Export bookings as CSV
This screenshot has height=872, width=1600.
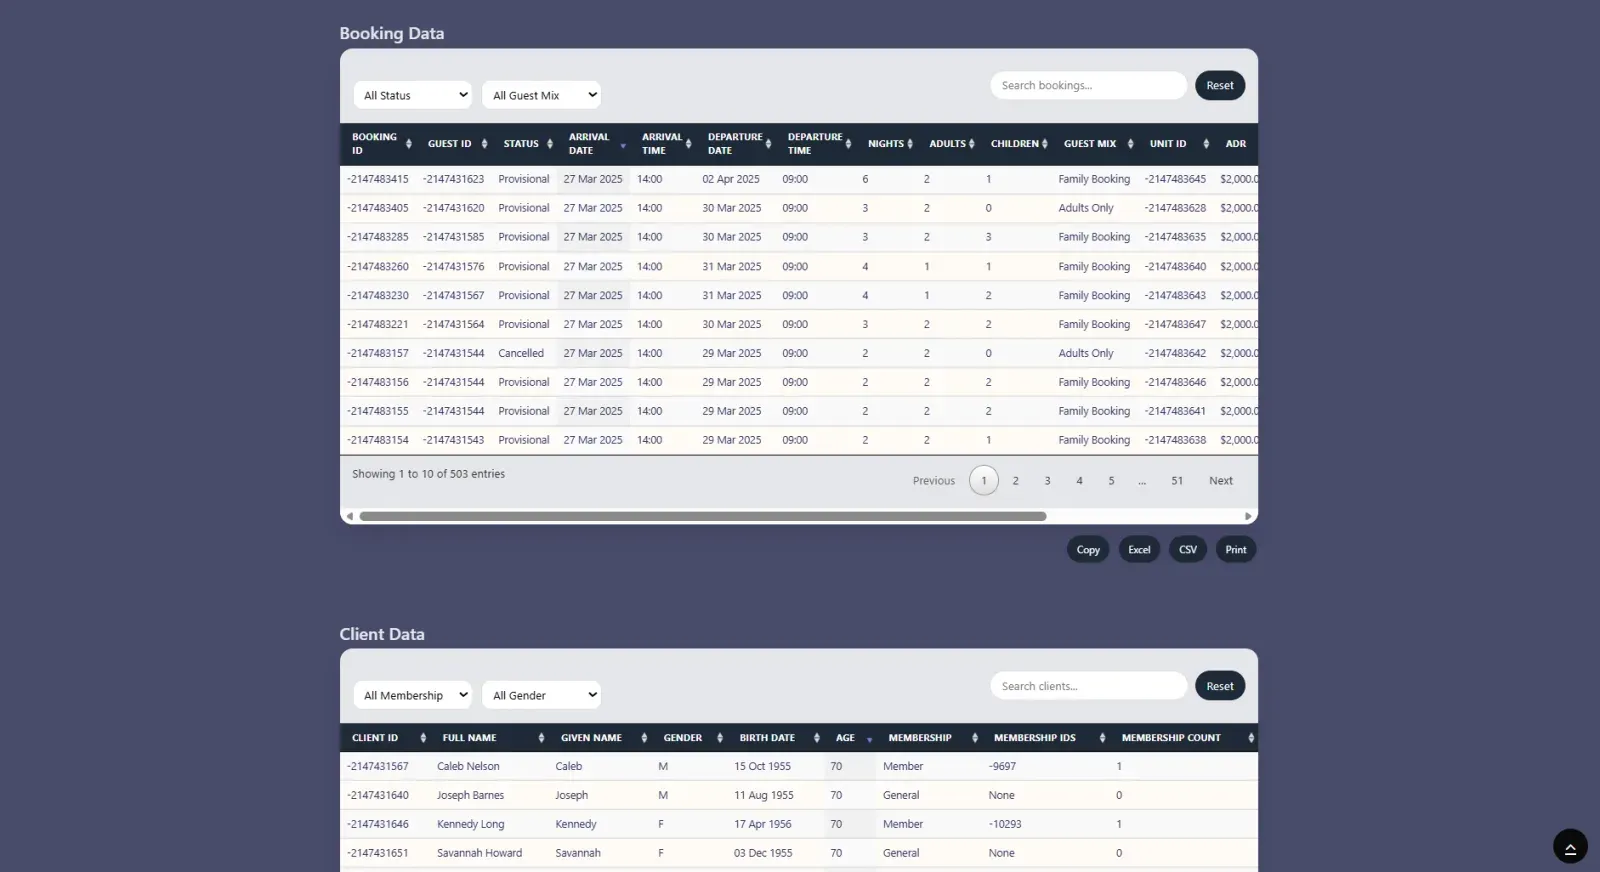1187,550
